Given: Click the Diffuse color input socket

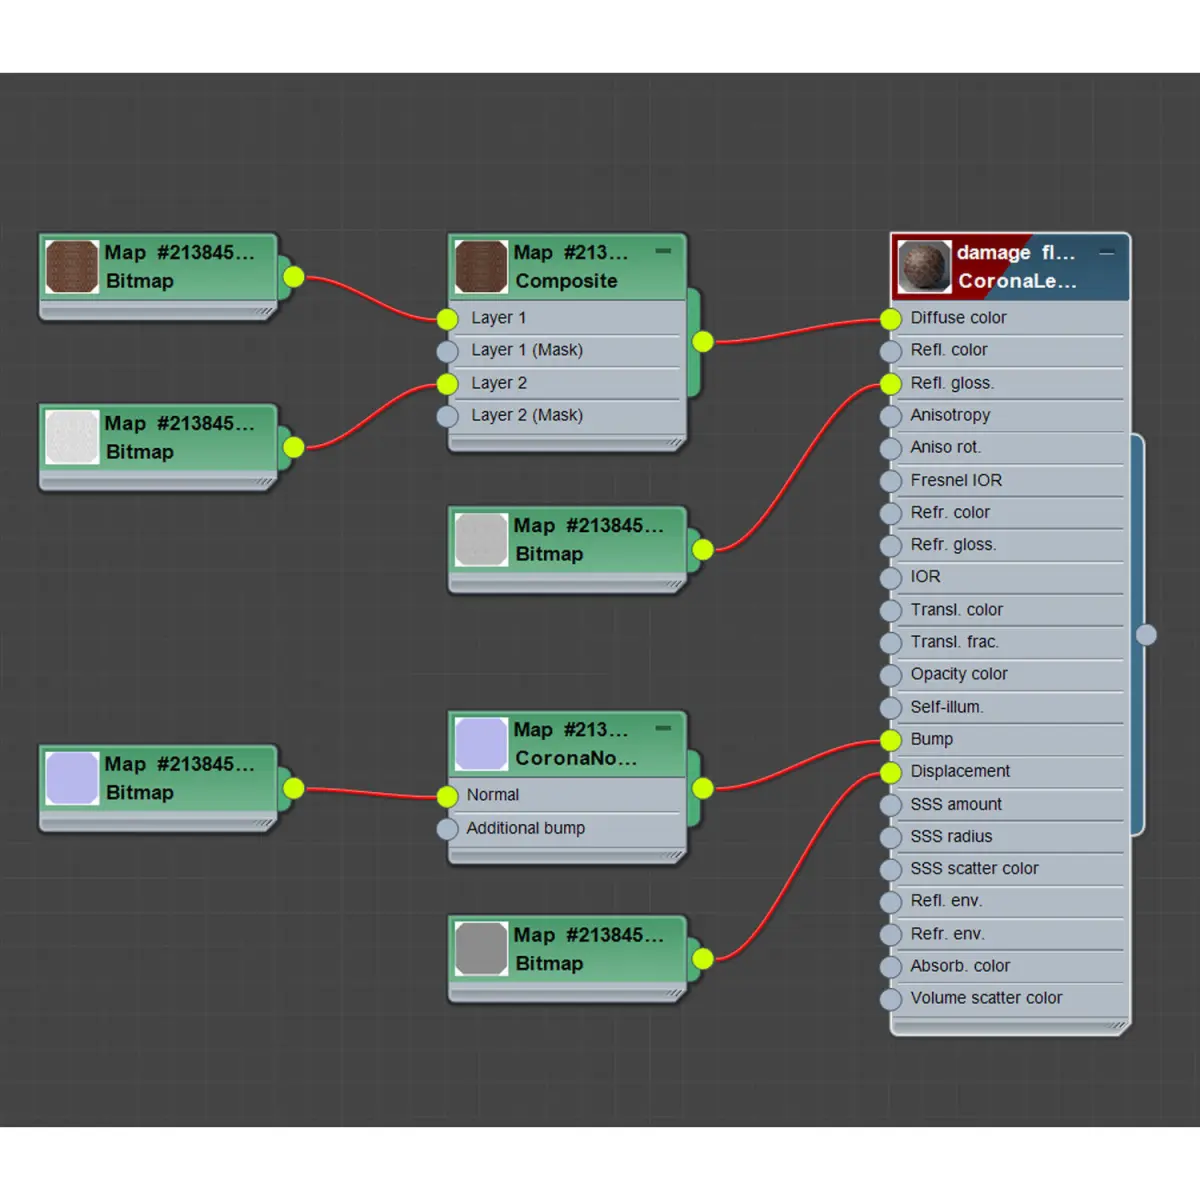Looking at the screenshot, I should 891,319.
